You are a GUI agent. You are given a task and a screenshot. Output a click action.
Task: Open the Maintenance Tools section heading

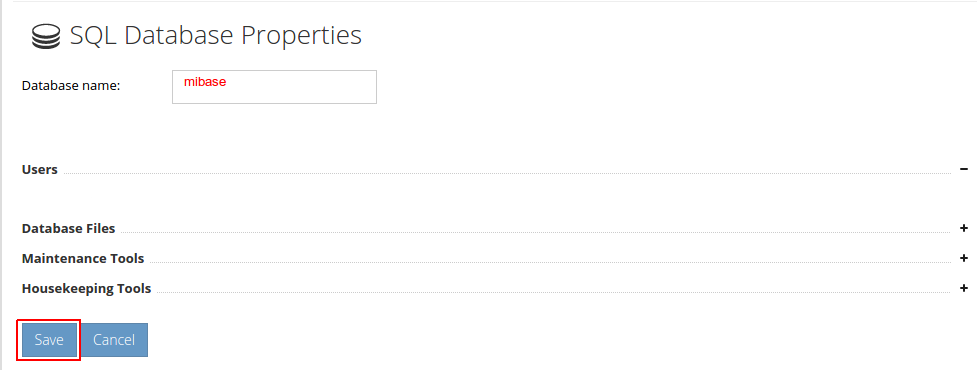tap(83, 258)
